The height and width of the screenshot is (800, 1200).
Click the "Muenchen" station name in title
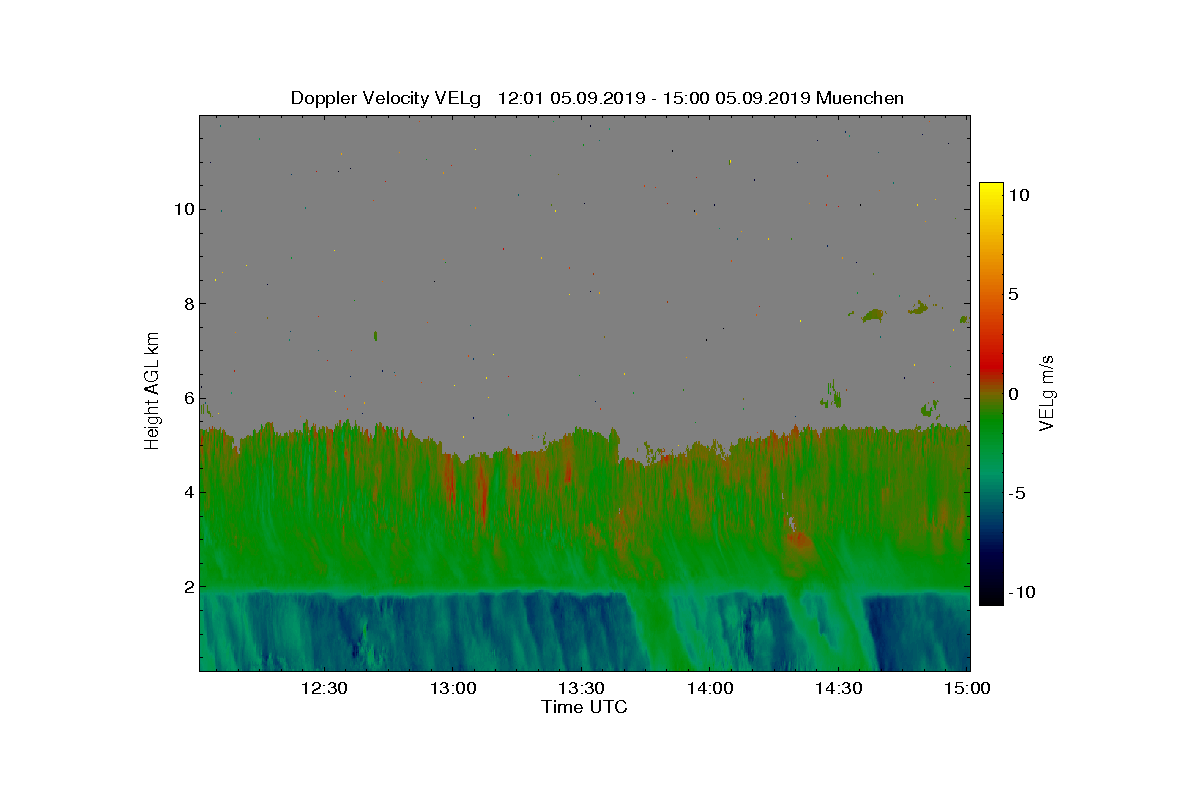[860, 98]
